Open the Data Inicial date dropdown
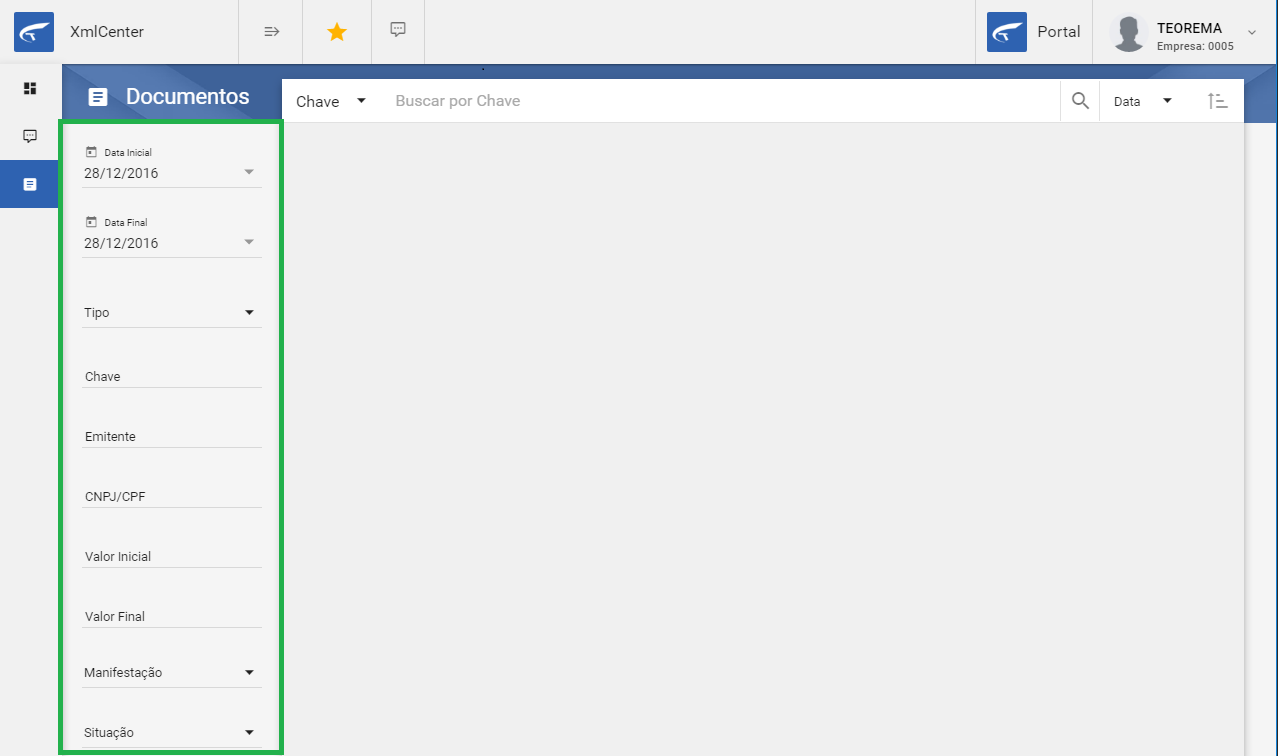 [172, 173]
